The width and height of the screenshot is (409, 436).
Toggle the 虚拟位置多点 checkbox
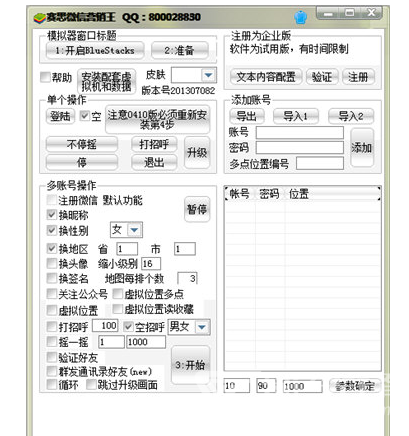[118, 293]
